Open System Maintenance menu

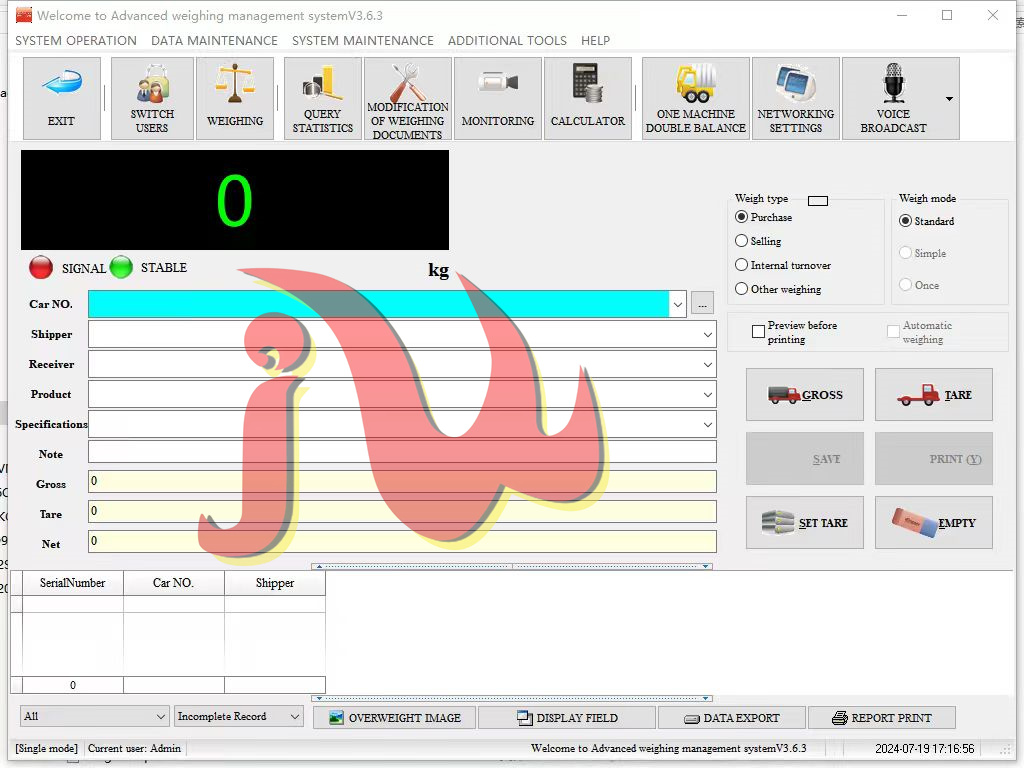[362, 40]
